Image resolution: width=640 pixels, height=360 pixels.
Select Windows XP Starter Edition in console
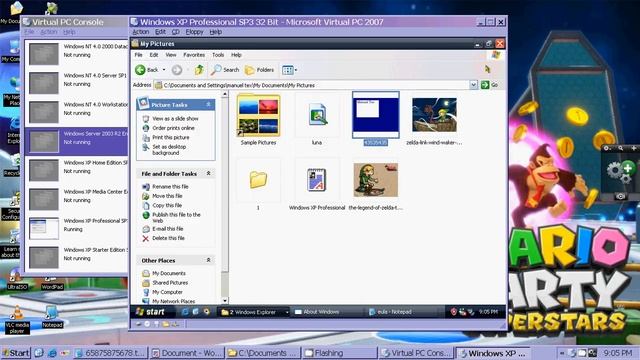point(77,257)
